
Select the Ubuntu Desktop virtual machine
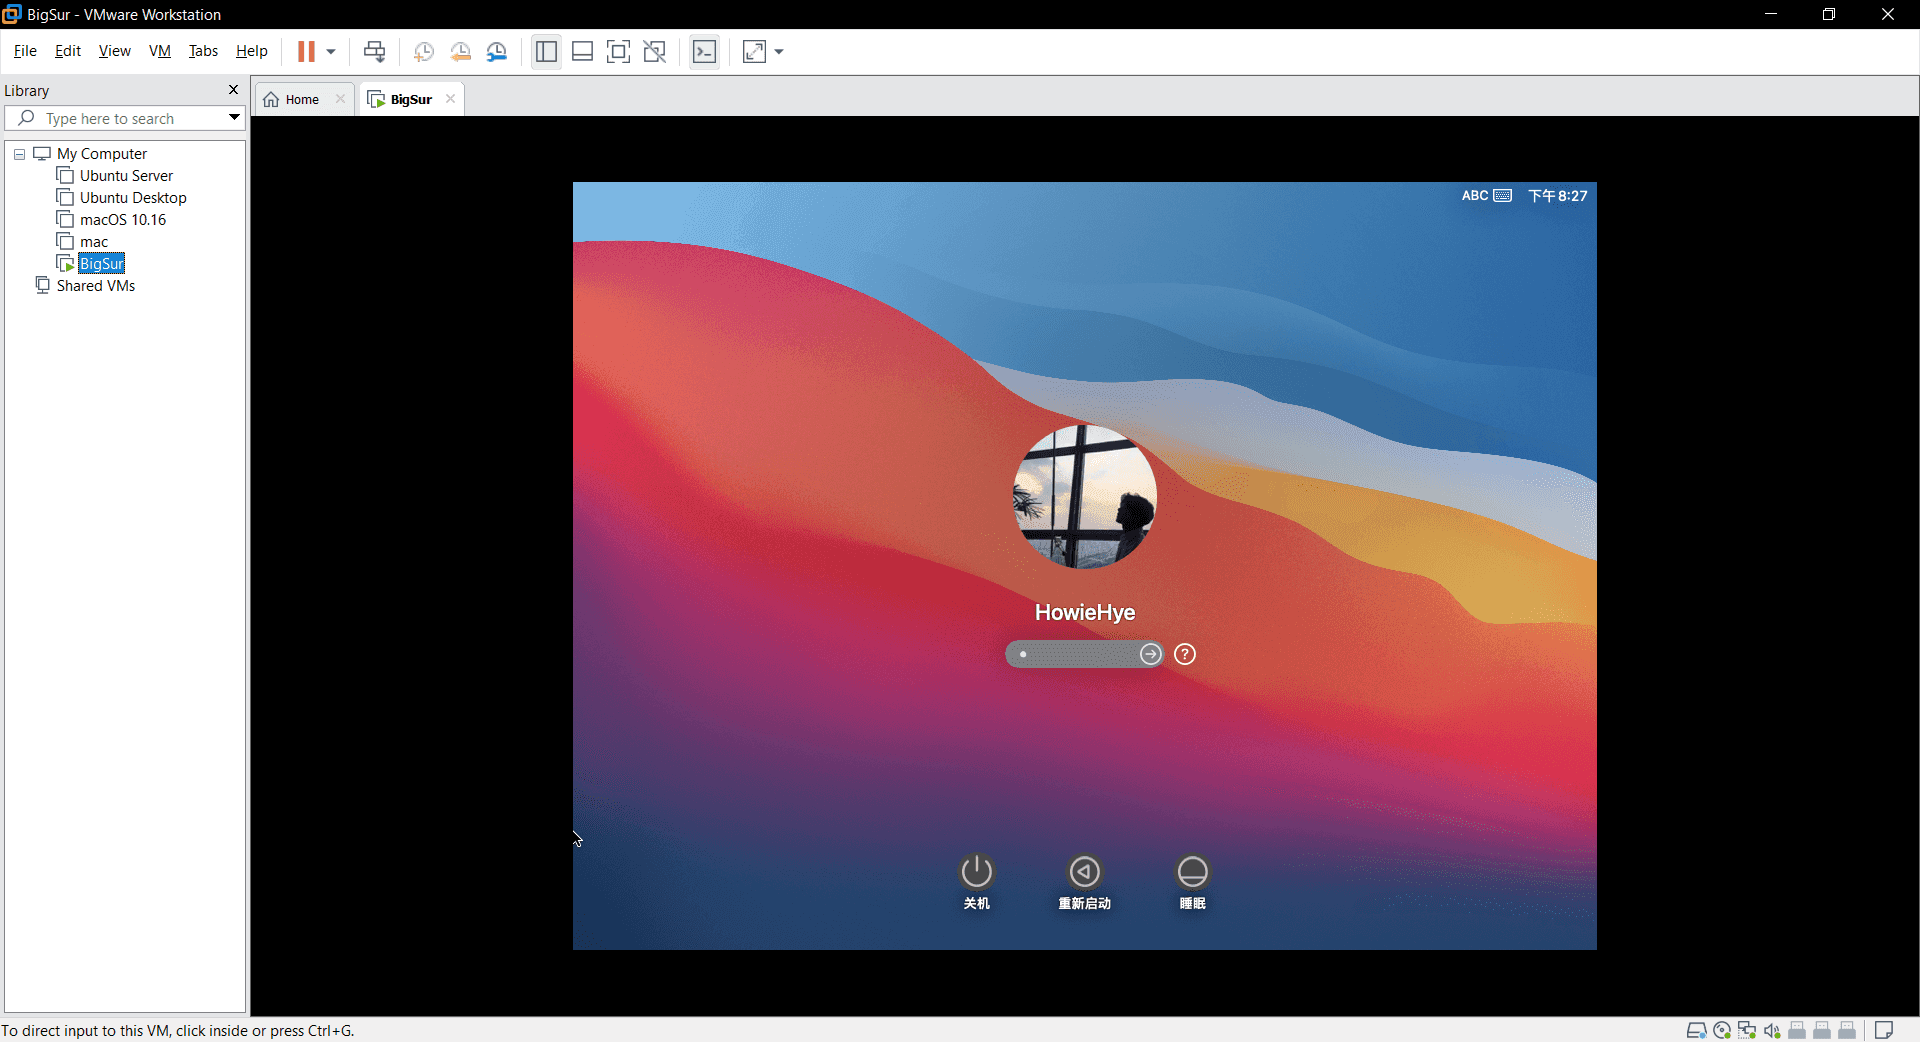(x=133, y=198)
